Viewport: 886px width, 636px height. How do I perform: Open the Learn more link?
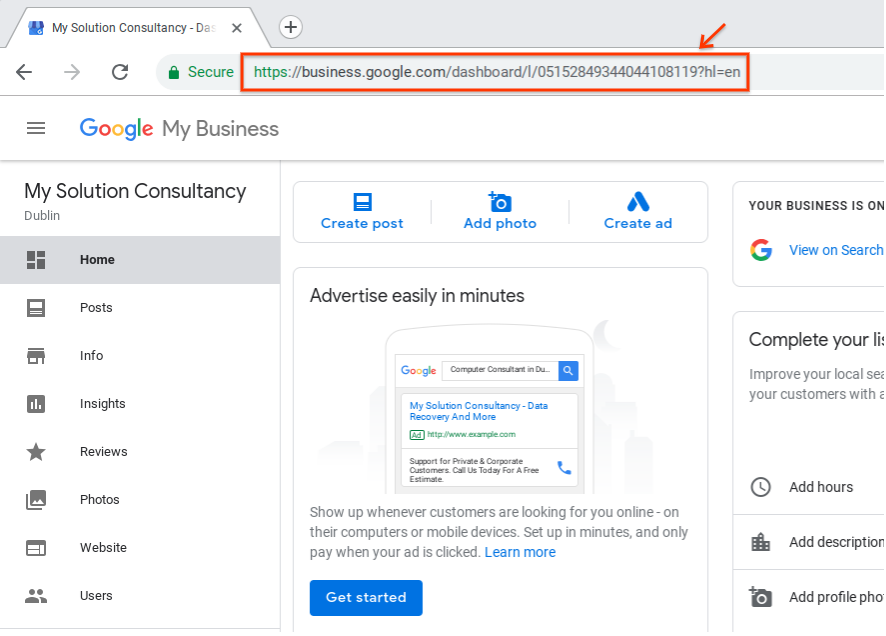(520, 551)
